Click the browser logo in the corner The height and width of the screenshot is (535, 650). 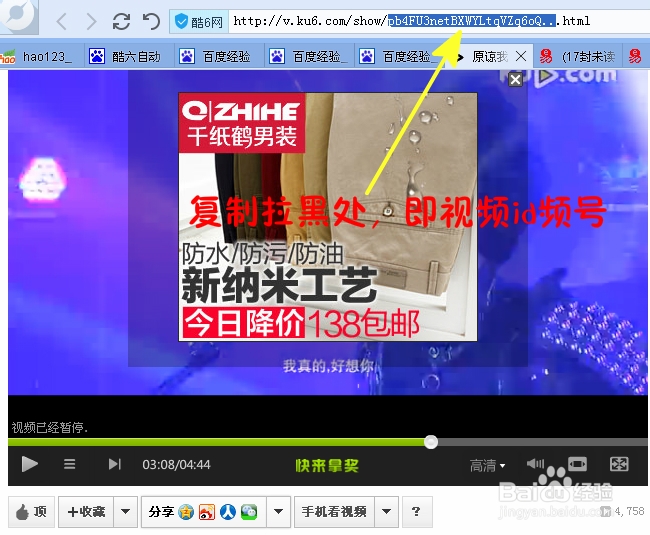click(x=19, y=15)
